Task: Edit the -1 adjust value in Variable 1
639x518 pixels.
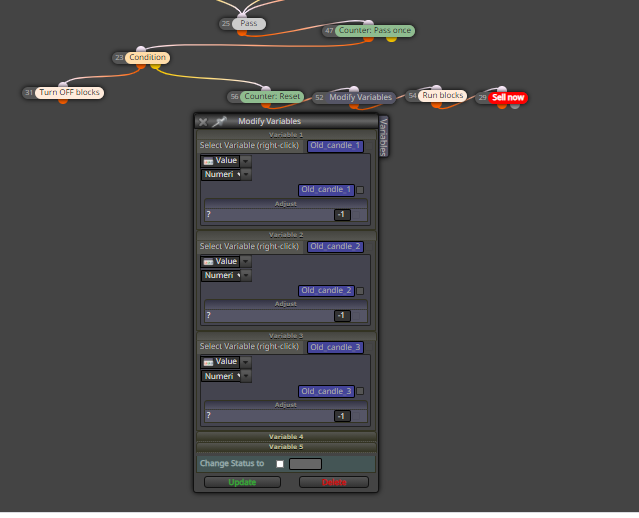Action: point(342,214)
